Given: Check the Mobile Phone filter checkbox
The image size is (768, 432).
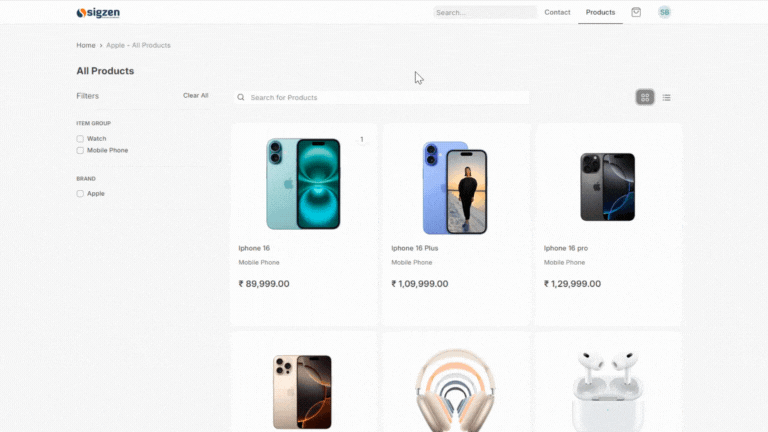Looking at the screenshot, I should coord(80,150).
